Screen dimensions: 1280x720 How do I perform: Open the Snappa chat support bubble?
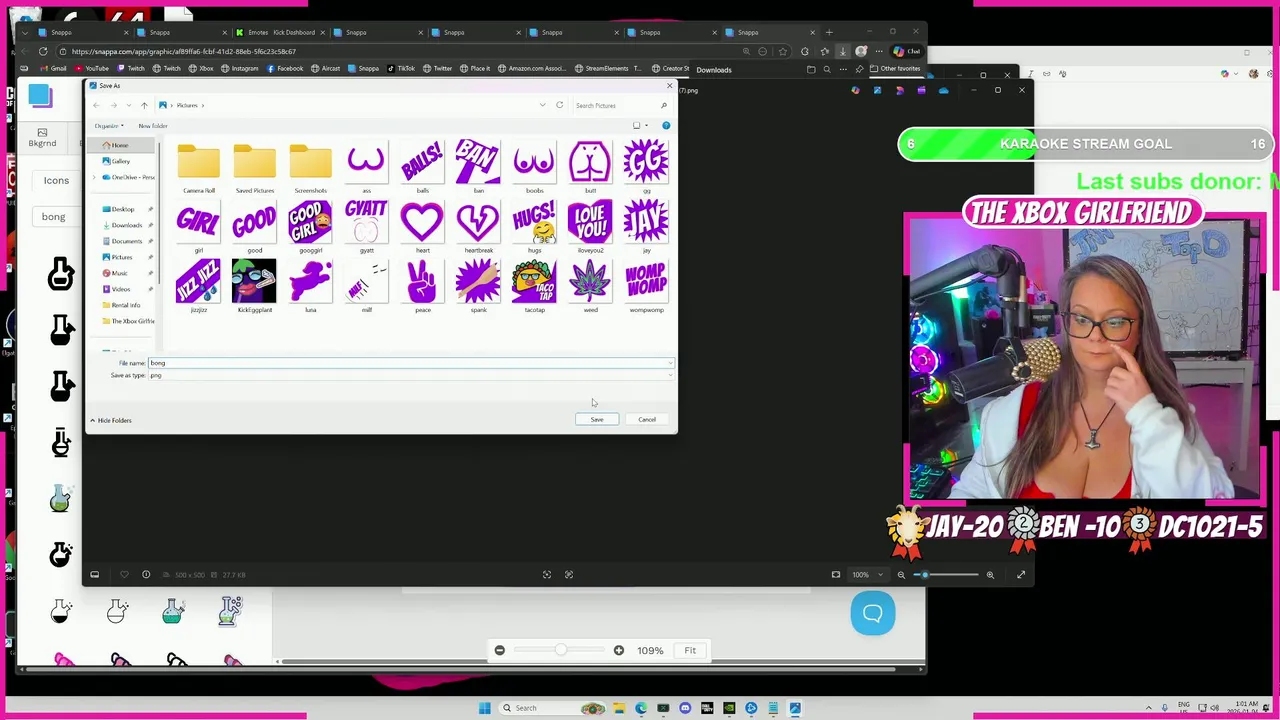pos(873,613)
